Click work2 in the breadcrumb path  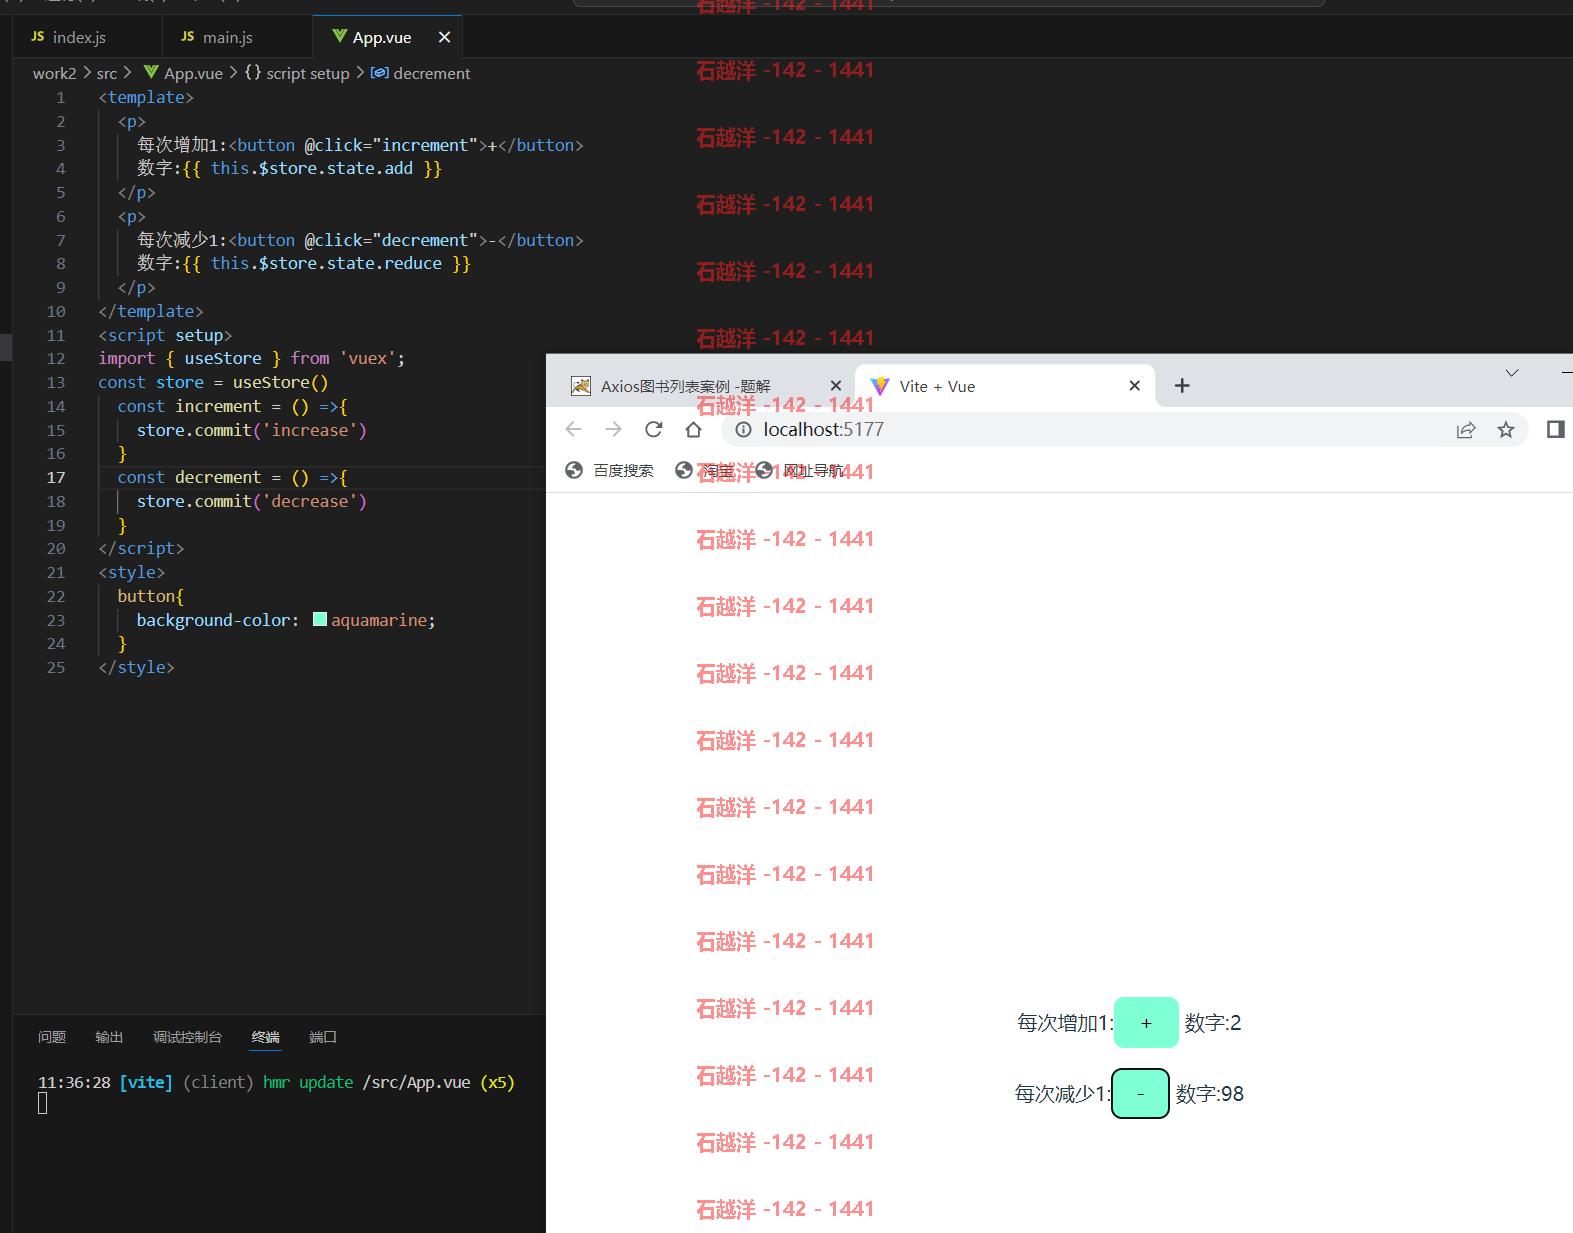54,73
